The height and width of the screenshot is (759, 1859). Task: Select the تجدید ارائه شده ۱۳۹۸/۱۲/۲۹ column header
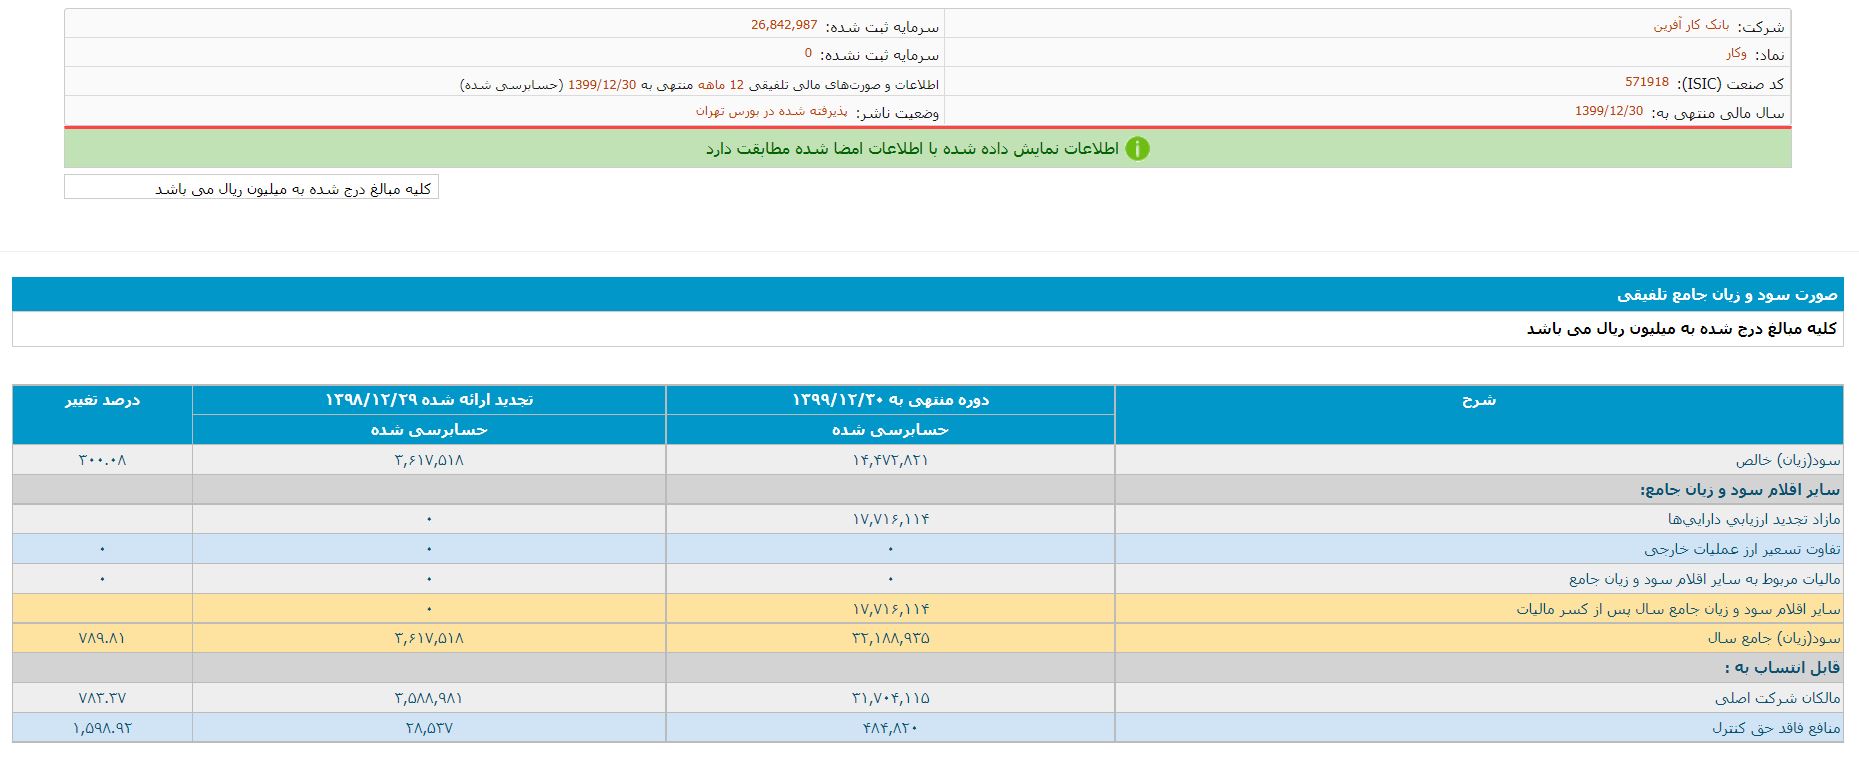tap(429, 400)
